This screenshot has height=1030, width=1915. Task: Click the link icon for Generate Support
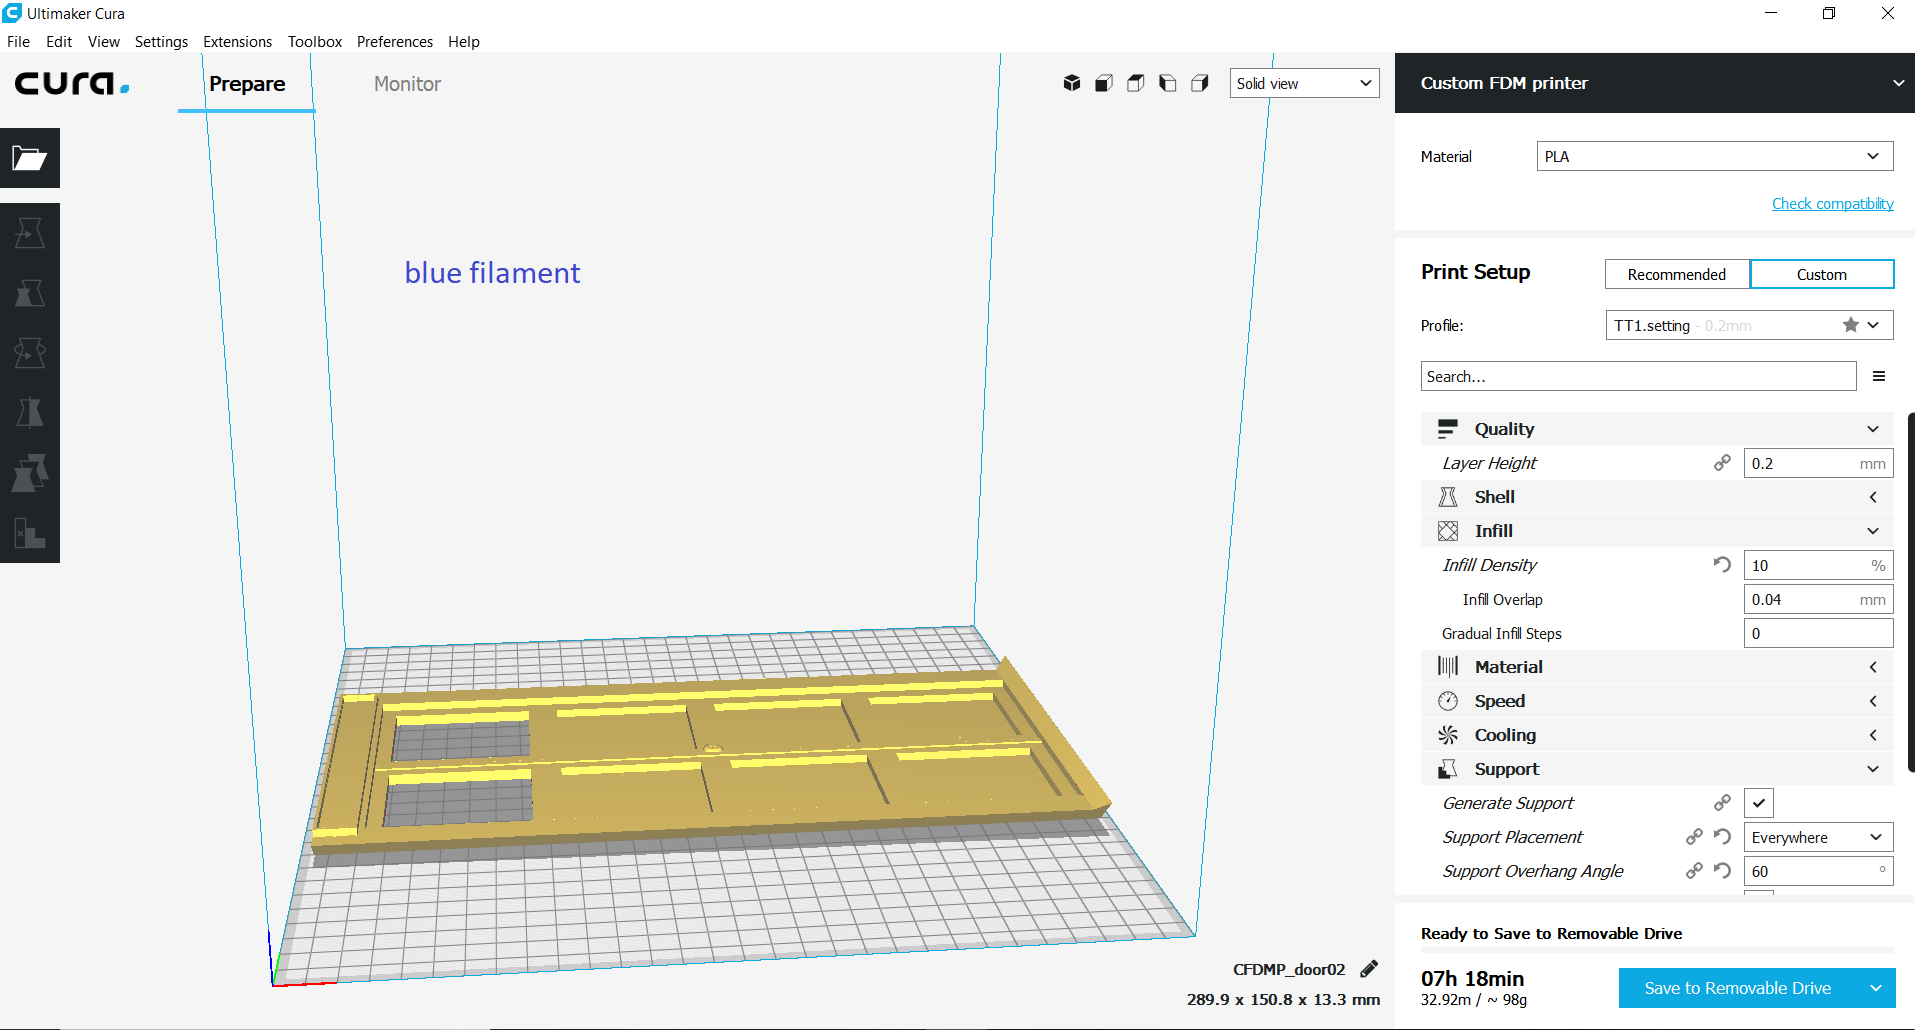point(1722,803)
